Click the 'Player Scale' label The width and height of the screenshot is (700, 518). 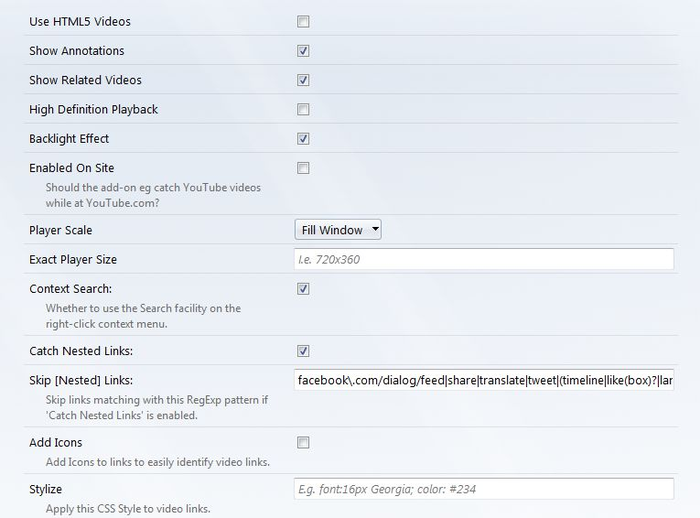point(61,230)
